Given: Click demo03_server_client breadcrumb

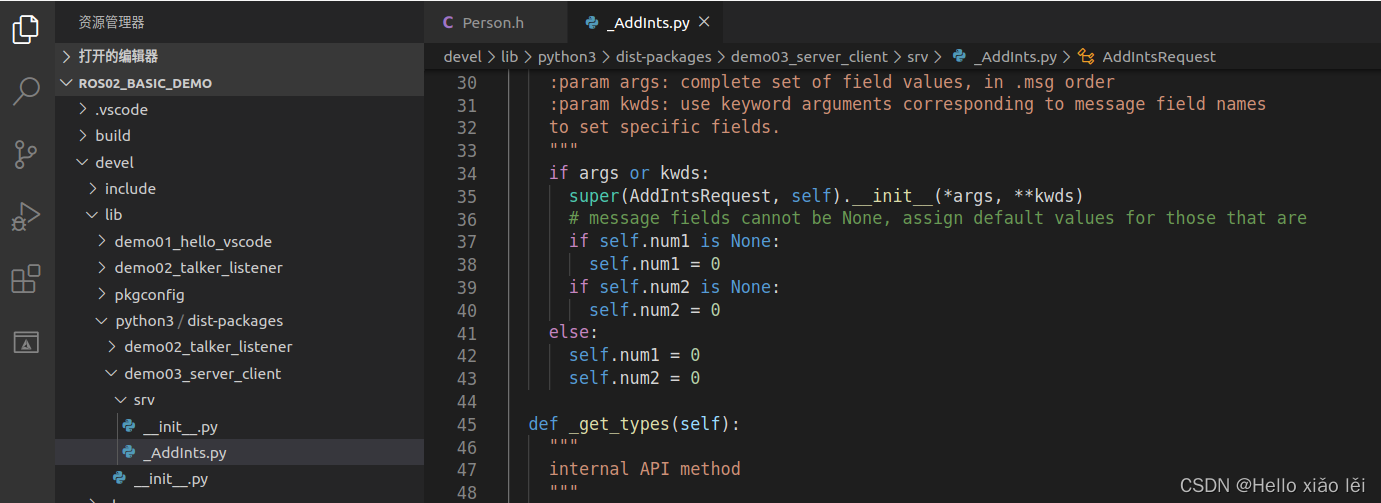Looking at the screenshot, I should [x=809, y=57].
